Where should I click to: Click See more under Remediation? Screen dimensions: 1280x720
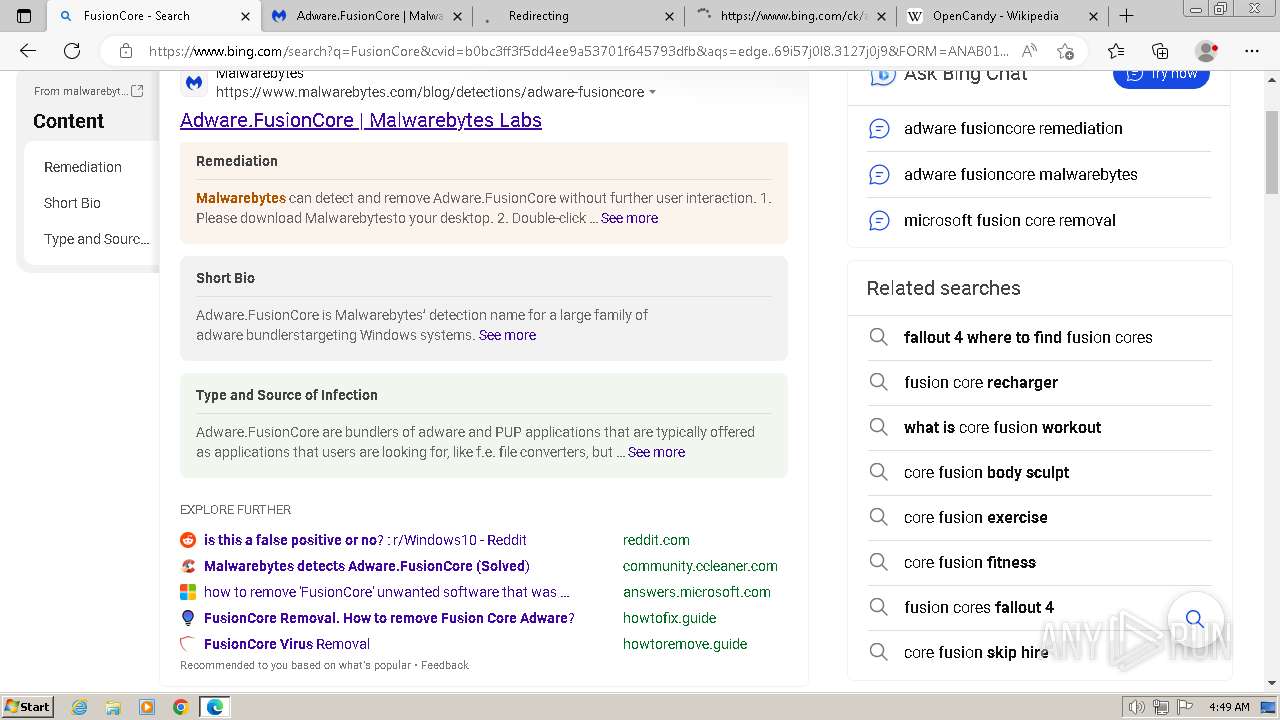[629, 218]
